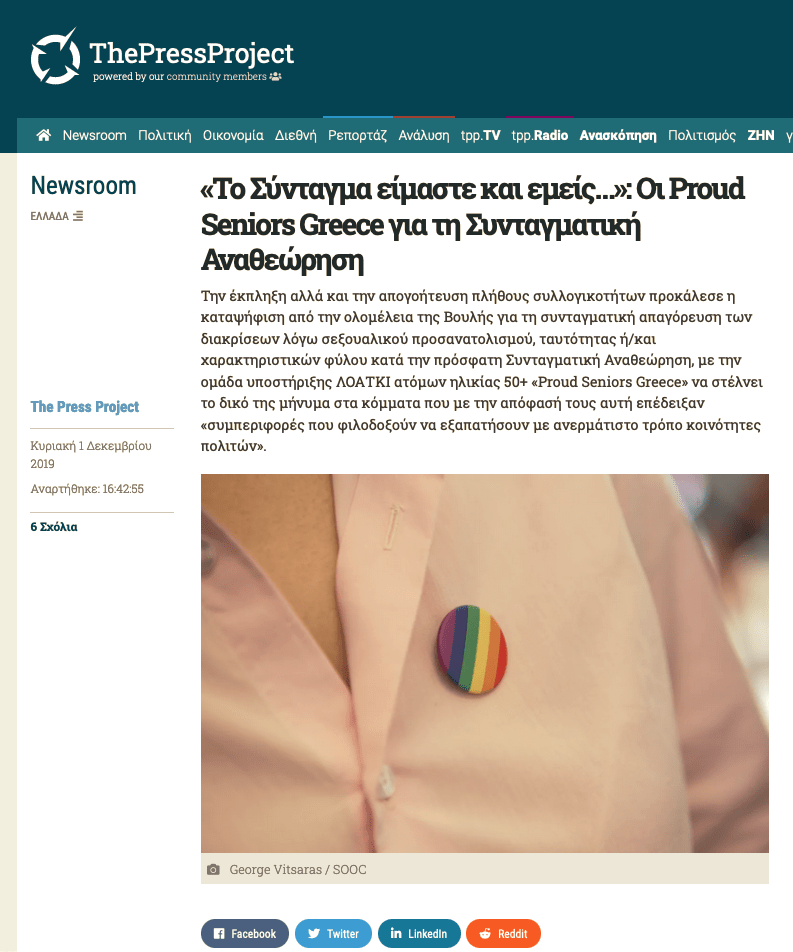Click the camera icon in photo caption
This screenshot has width=793, height=952.
[213, 869]
